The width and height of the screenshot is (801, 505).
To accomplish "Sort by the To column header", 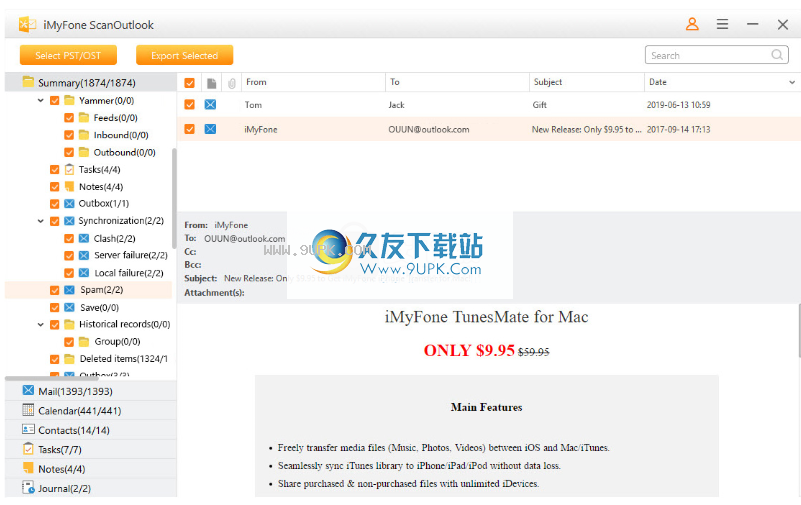I will click(x=457, y=82).
